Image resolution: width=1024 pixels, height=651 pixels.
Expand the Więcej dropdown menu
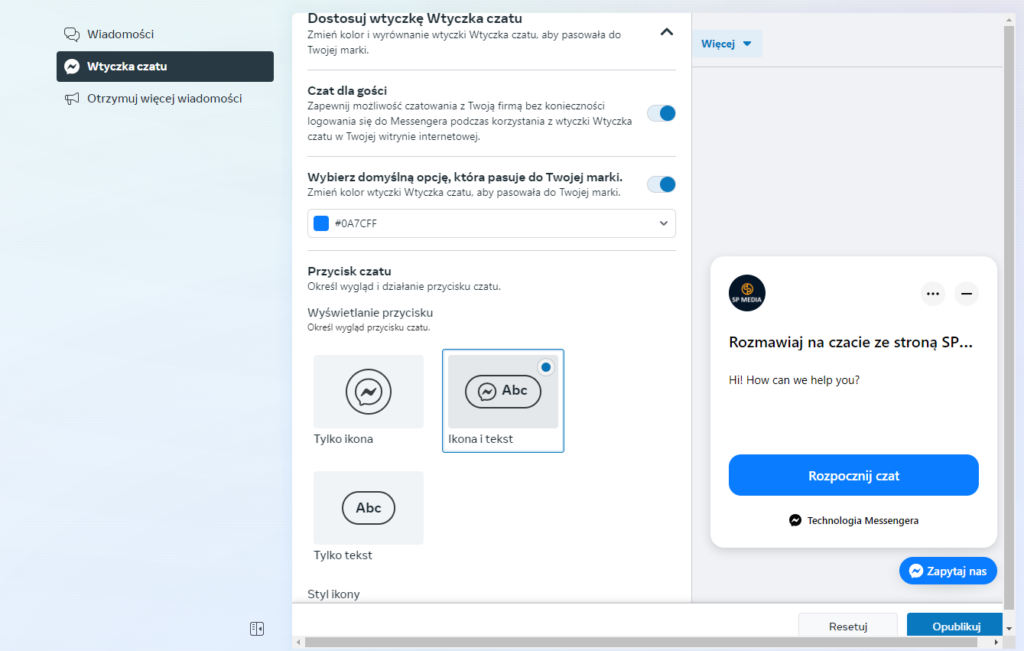point(727,44)
